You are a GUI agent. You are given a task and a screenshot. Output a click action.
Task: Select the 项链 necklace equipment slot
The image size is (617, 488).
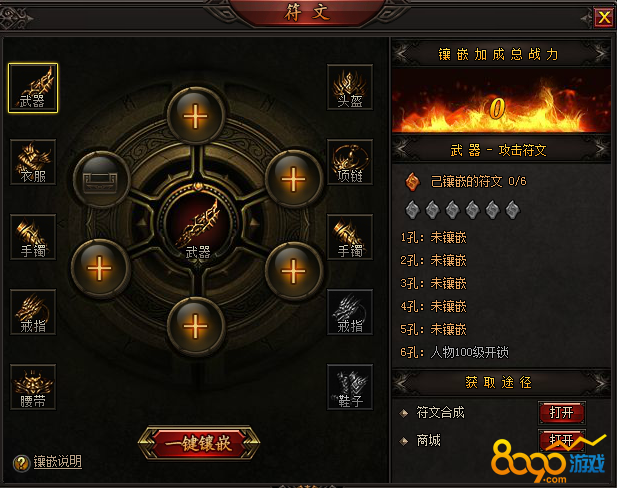point(350,162)
